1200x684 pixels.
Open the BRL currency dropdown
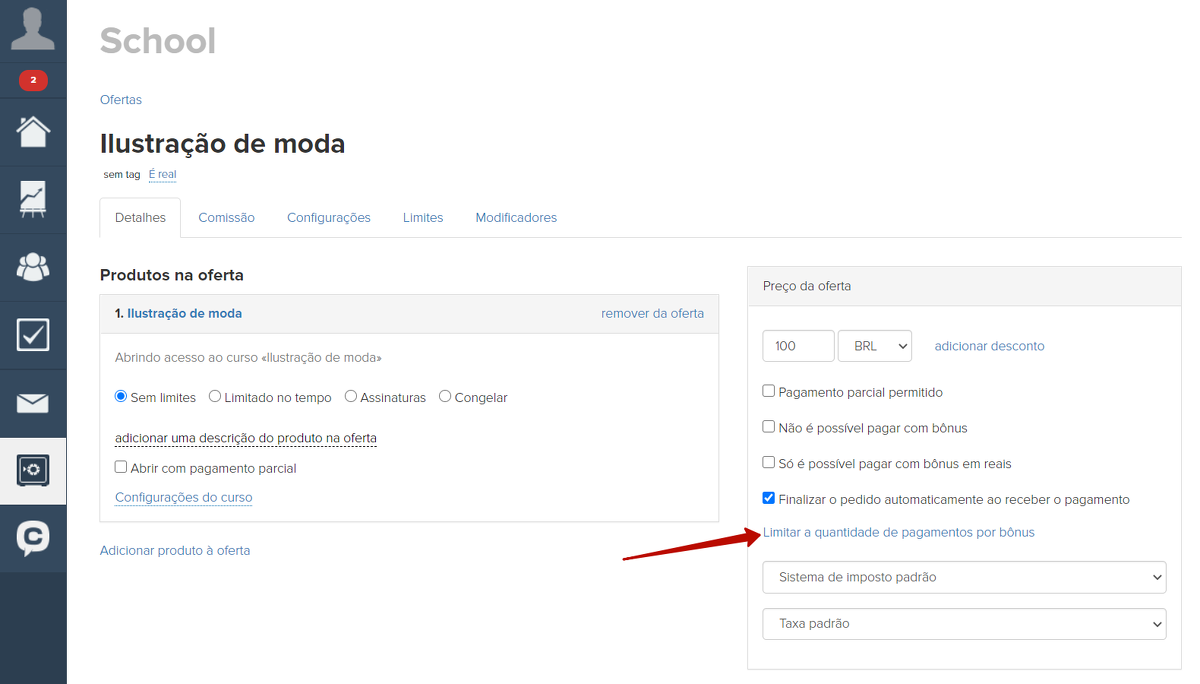874,346
